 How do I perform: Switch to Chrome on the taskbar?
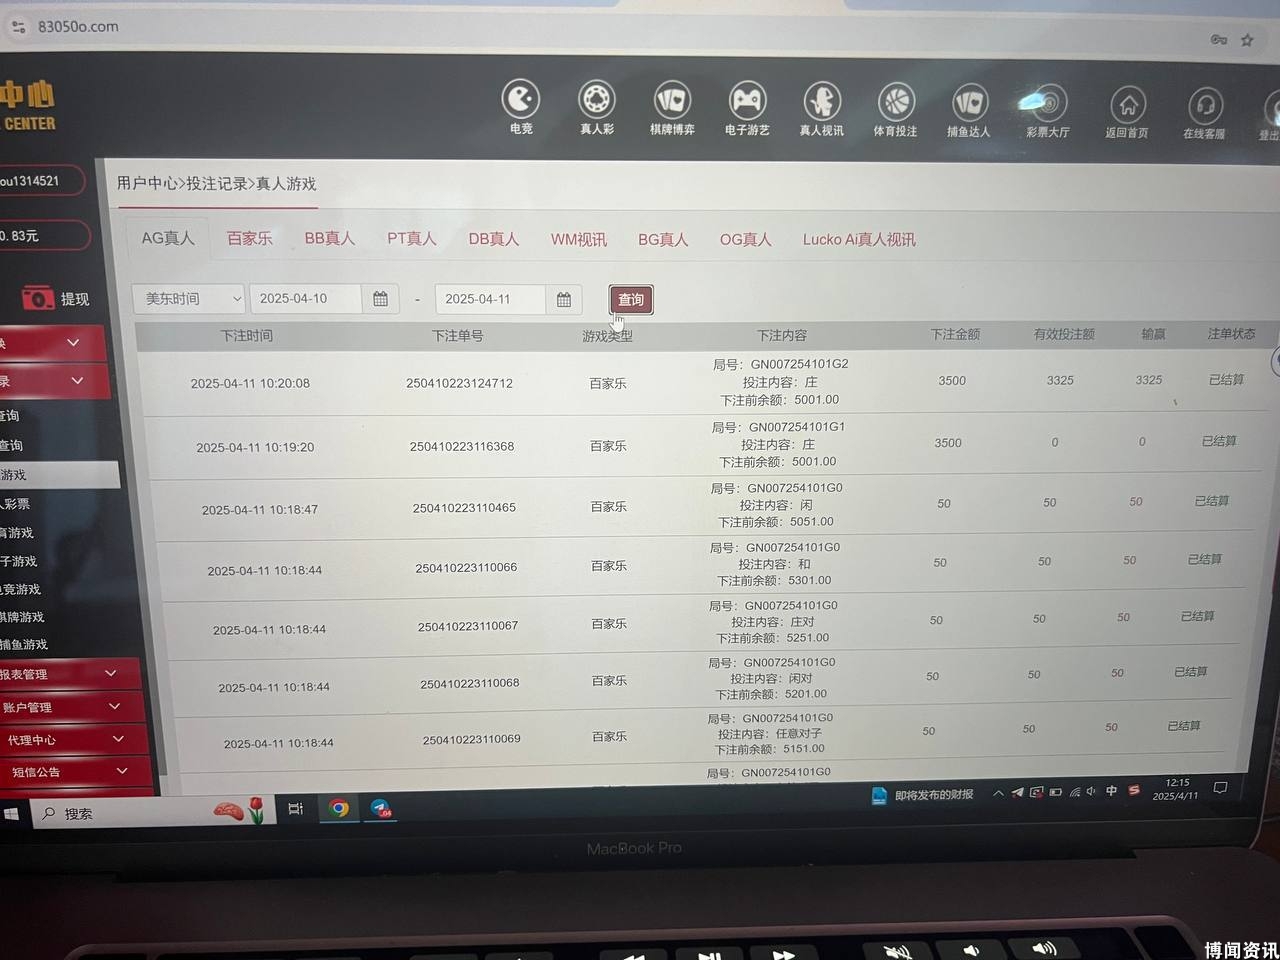[339, 808]
